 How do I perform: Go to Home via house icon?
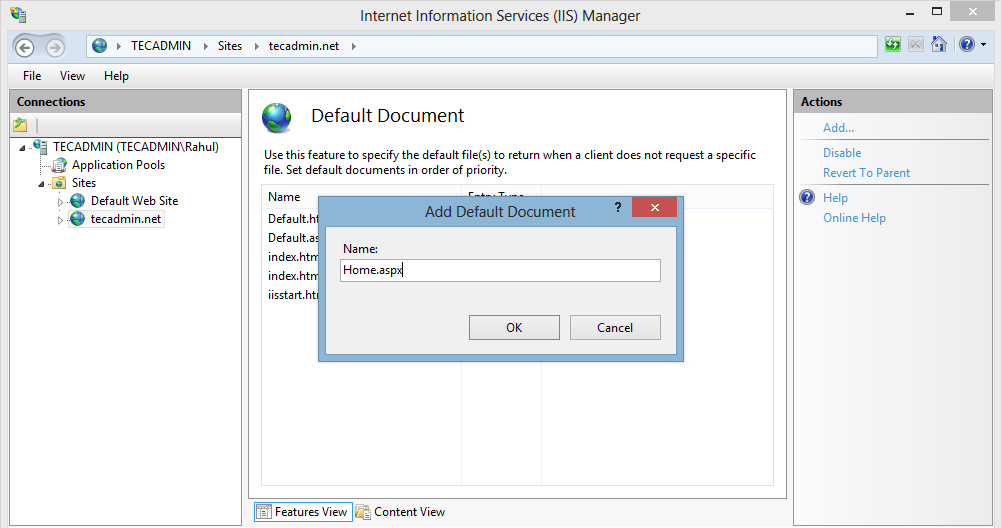939,44
